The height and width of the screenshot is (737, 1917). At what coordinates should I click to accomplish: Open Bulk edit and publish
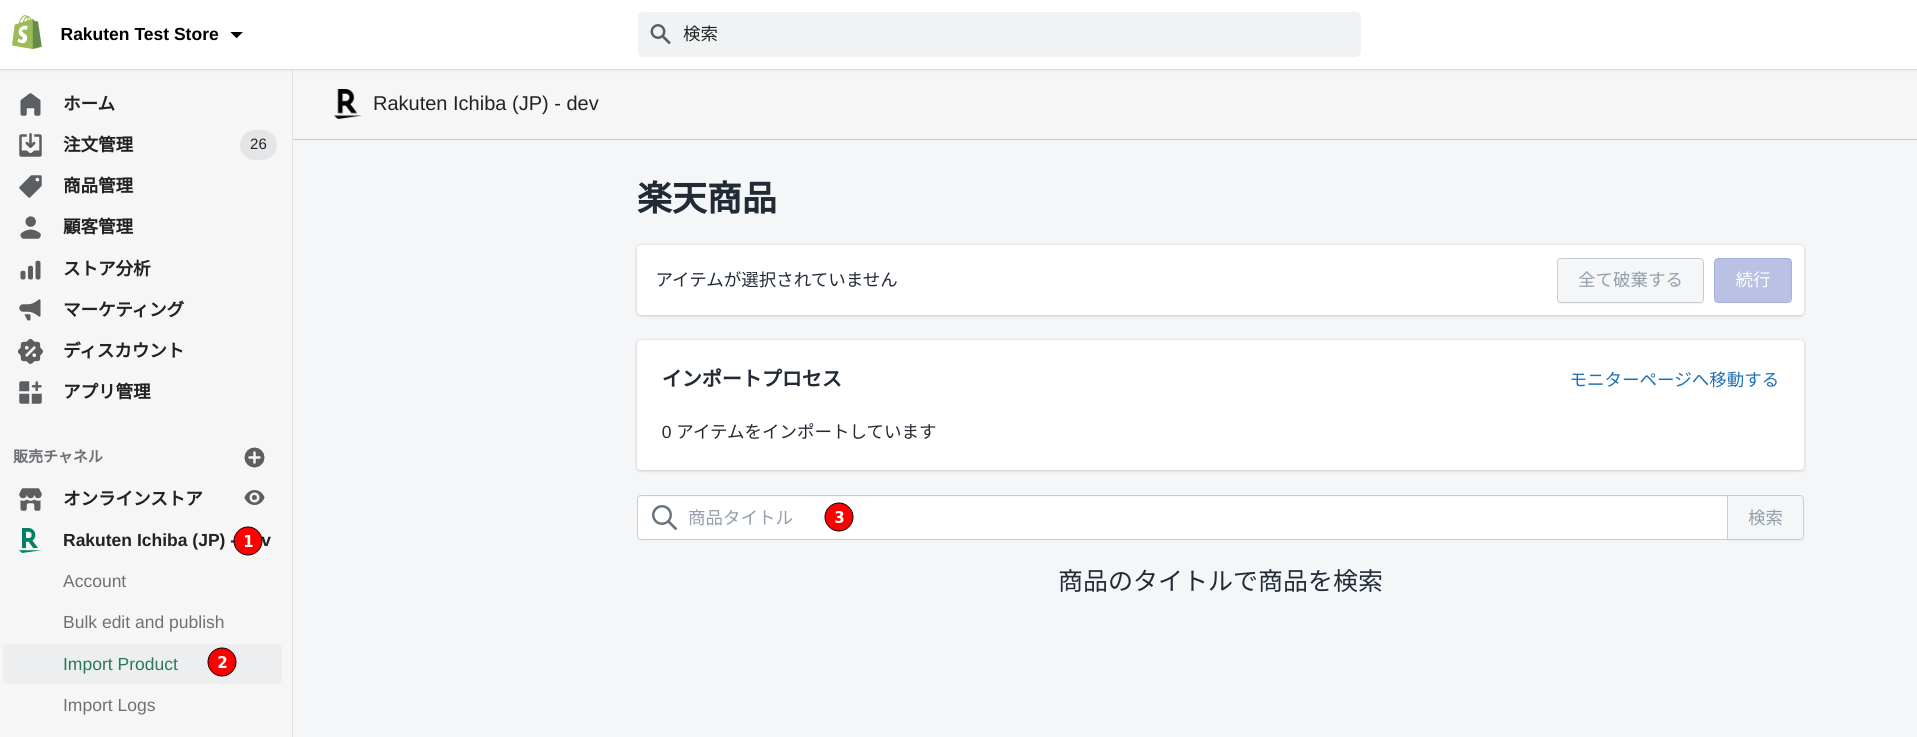pyautogui.click(x=144, y=622)
